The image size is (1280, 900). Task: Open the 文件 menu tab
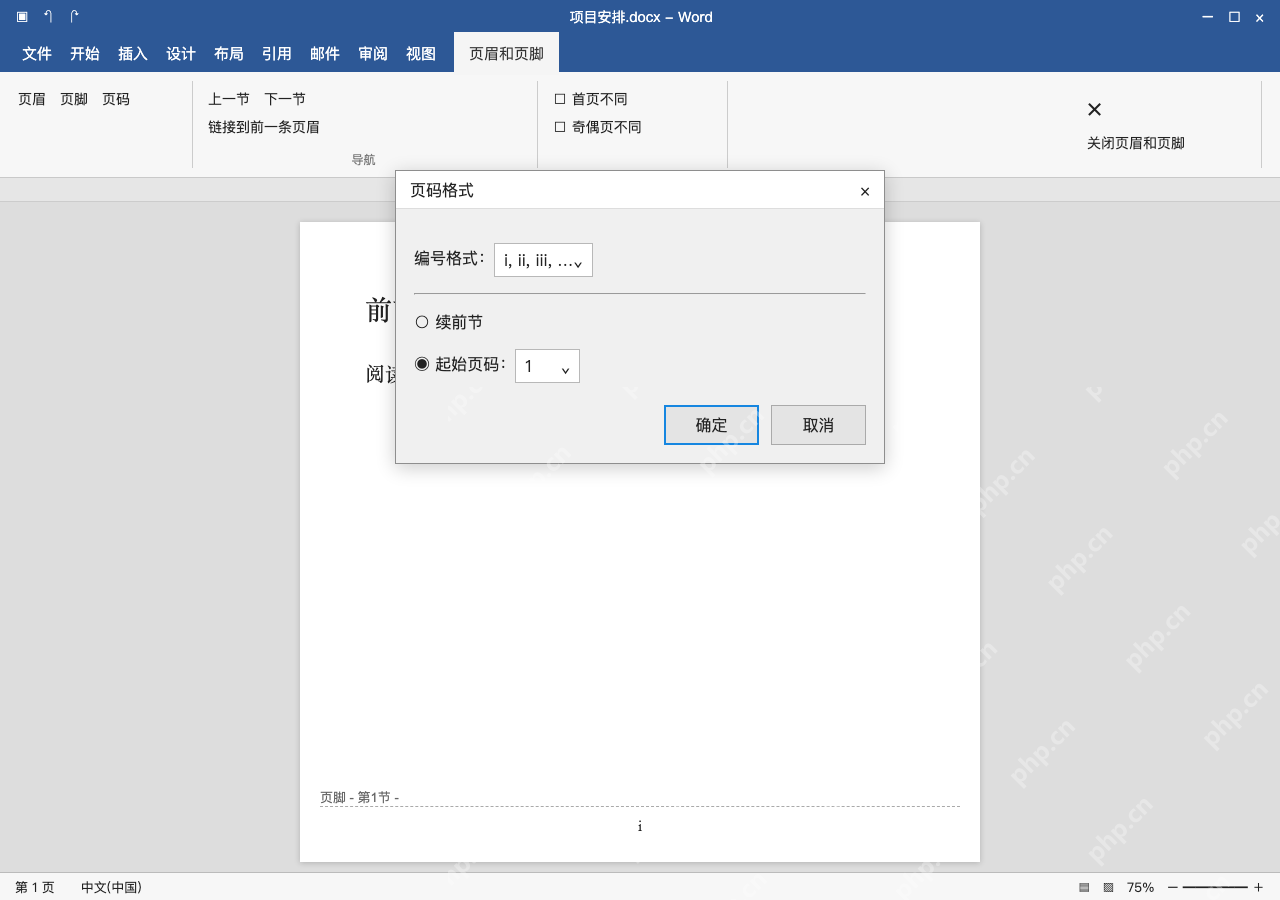[37, 54]
